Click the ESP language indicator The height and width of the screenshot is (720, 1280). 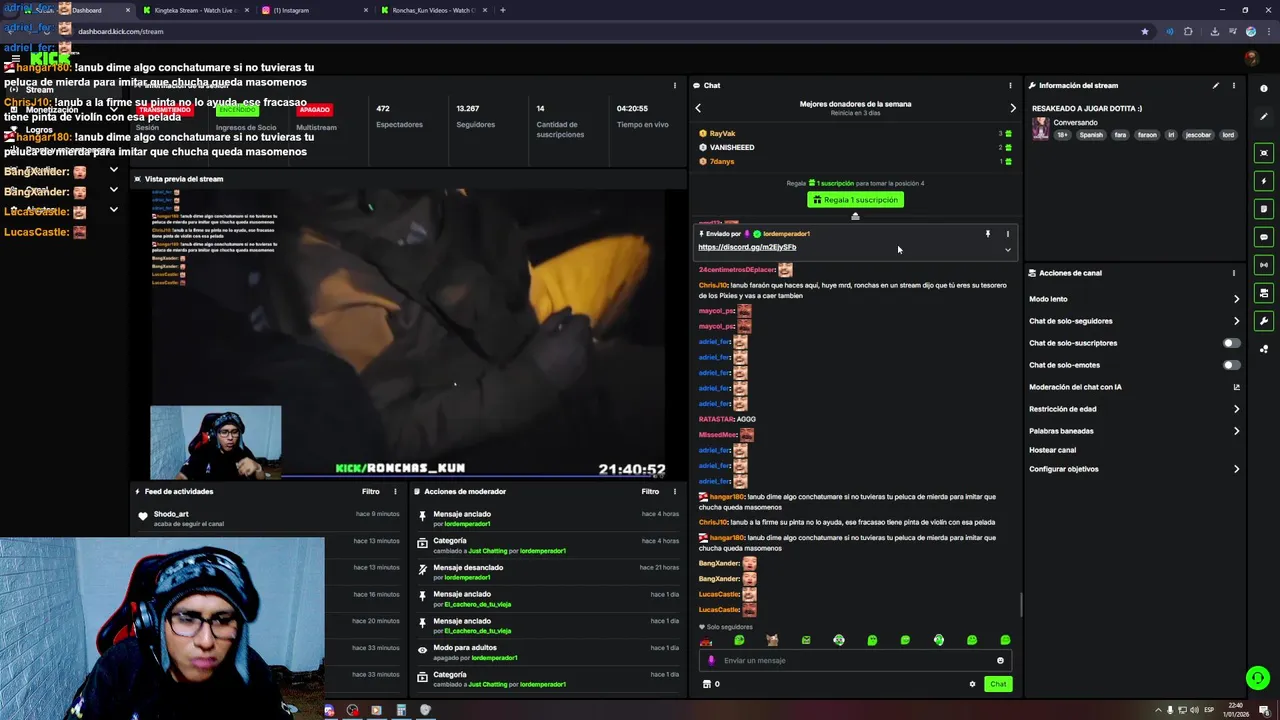(x=1209, y=710)
